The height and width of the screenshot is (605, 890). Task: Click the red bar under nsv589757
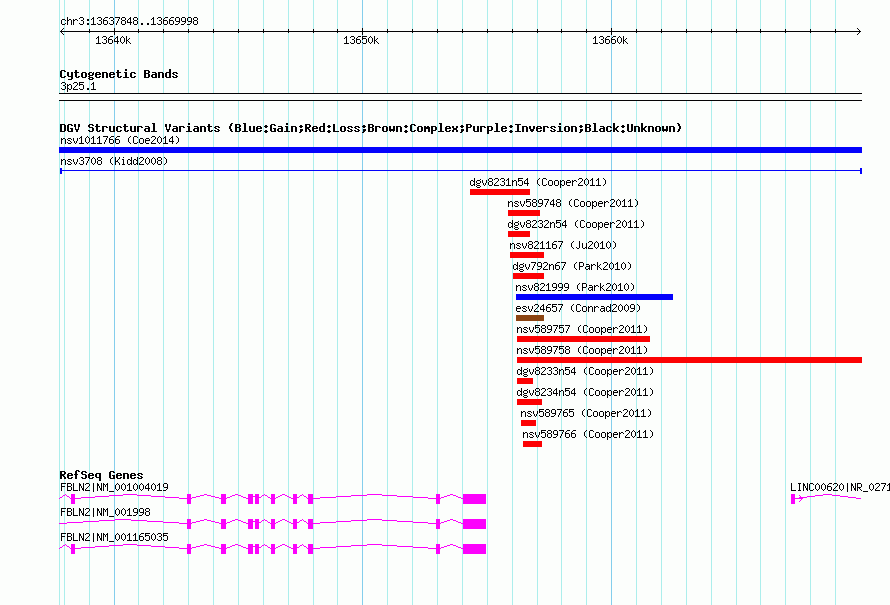[x=583, y=339]
